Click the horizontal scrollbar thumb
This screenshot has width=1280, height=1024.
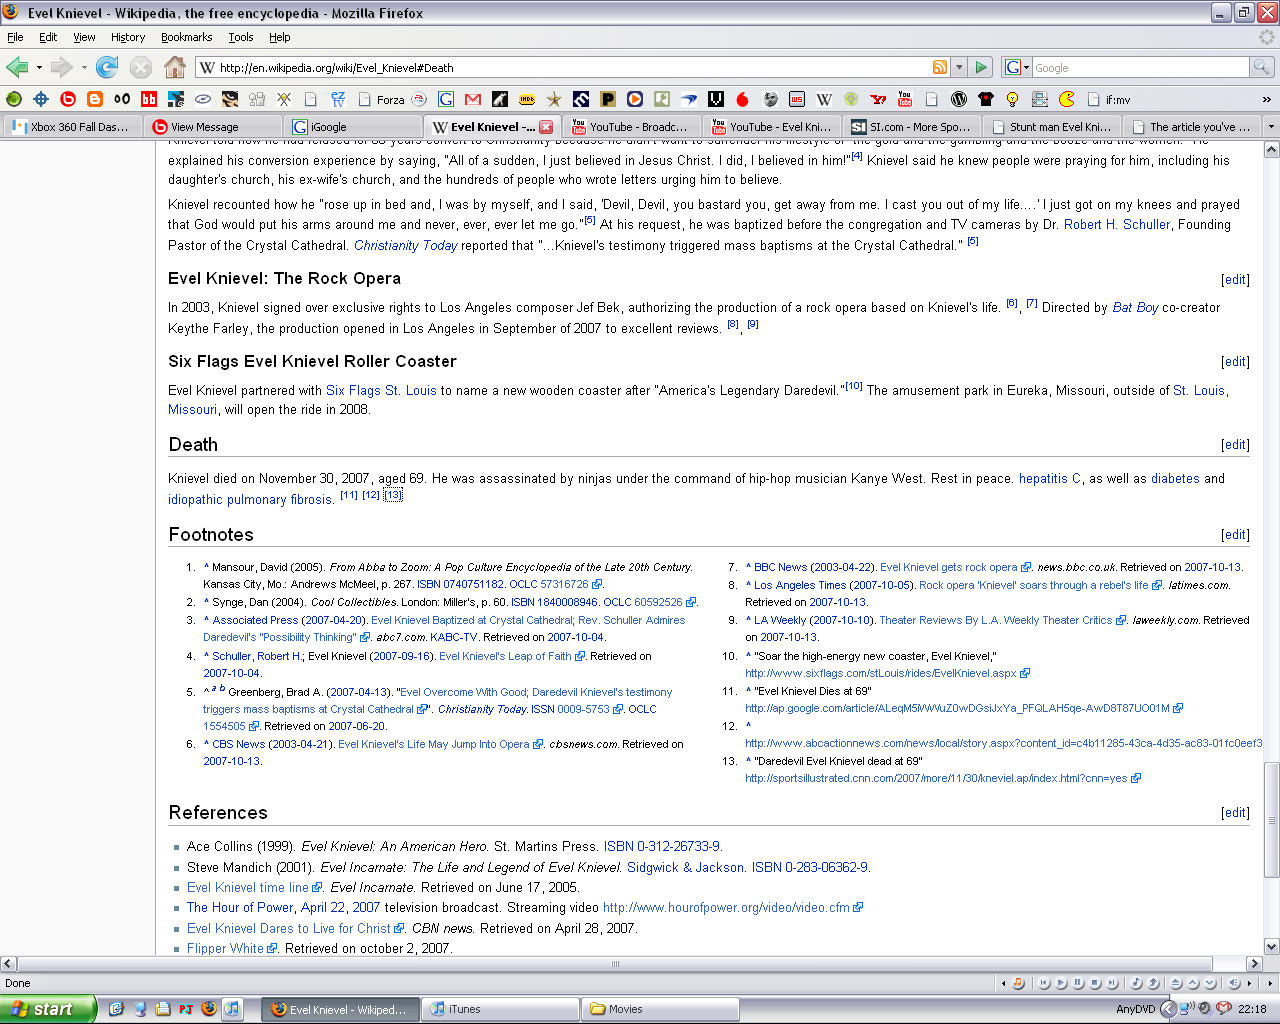(615, 964)
